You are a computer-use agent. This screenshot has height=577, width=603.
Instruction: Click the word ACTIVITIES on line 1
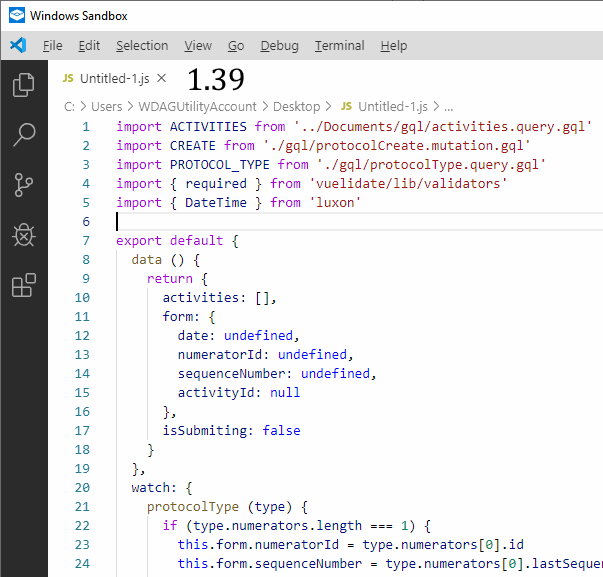208,127
